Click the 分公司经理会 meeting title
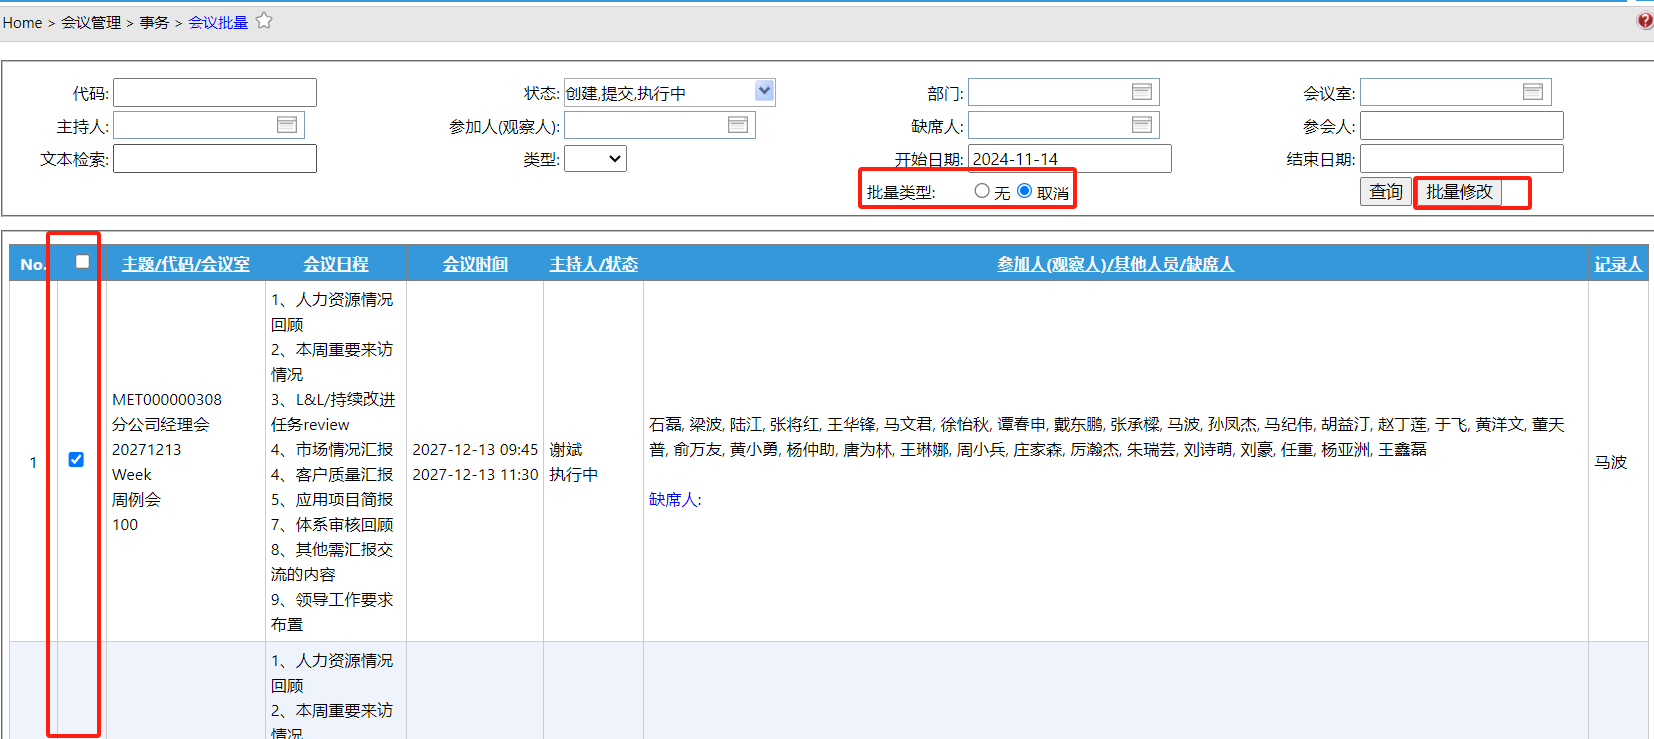This screenshot has height=739, width=1654. [161, 424]
